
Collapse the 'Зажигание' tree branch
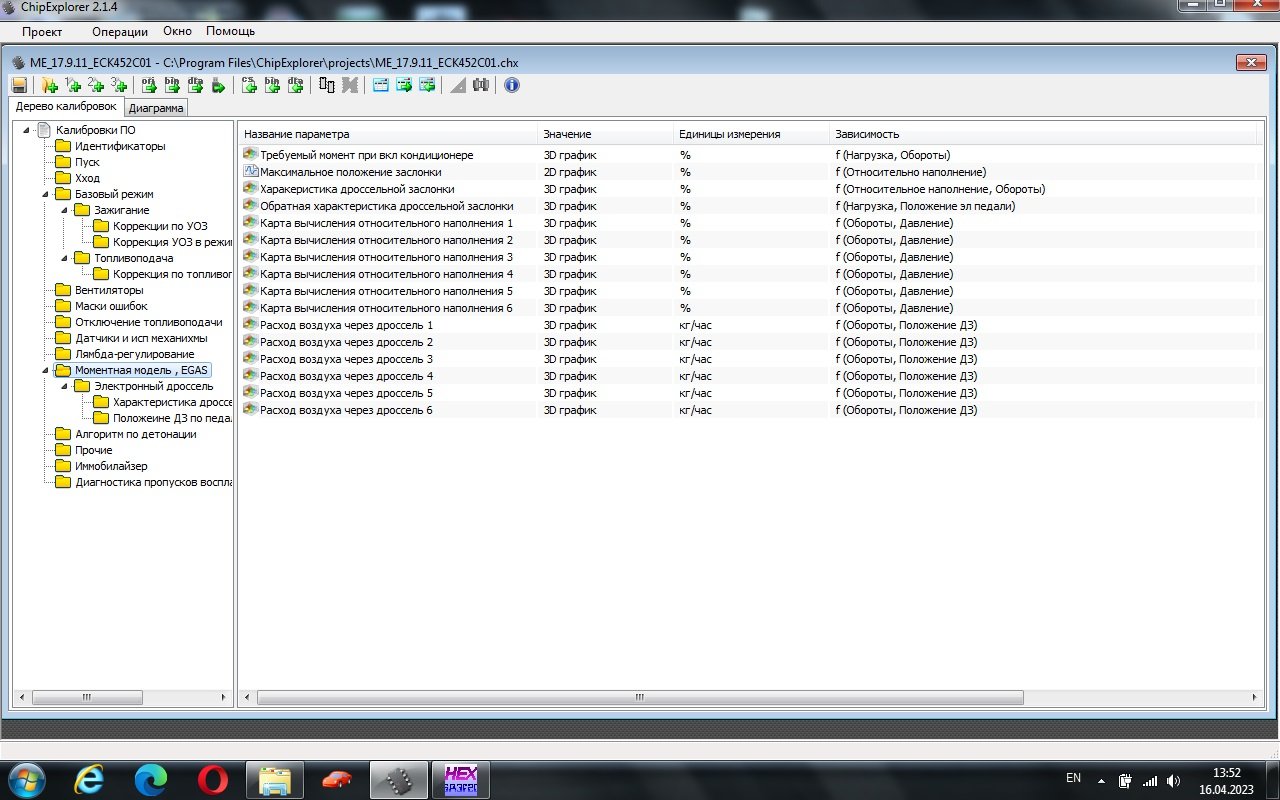point(64,210)
